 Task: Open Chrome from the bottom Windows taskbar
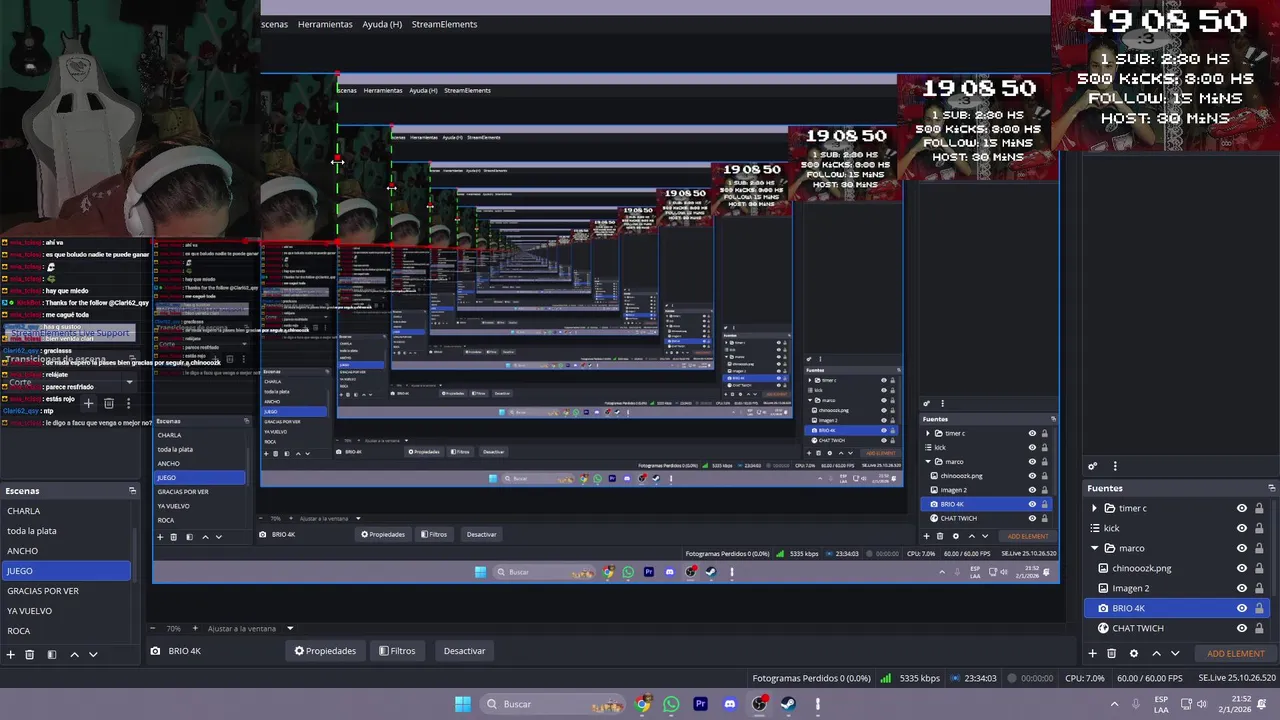[x=643, y=704]
